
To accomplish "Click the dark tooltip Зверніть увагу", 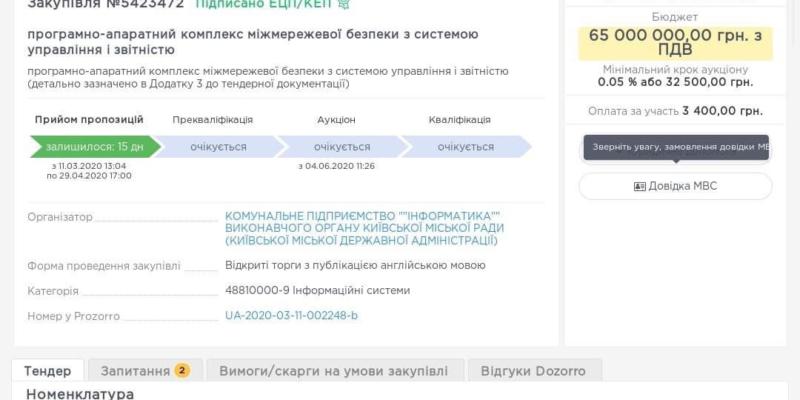I will (676, 147).
